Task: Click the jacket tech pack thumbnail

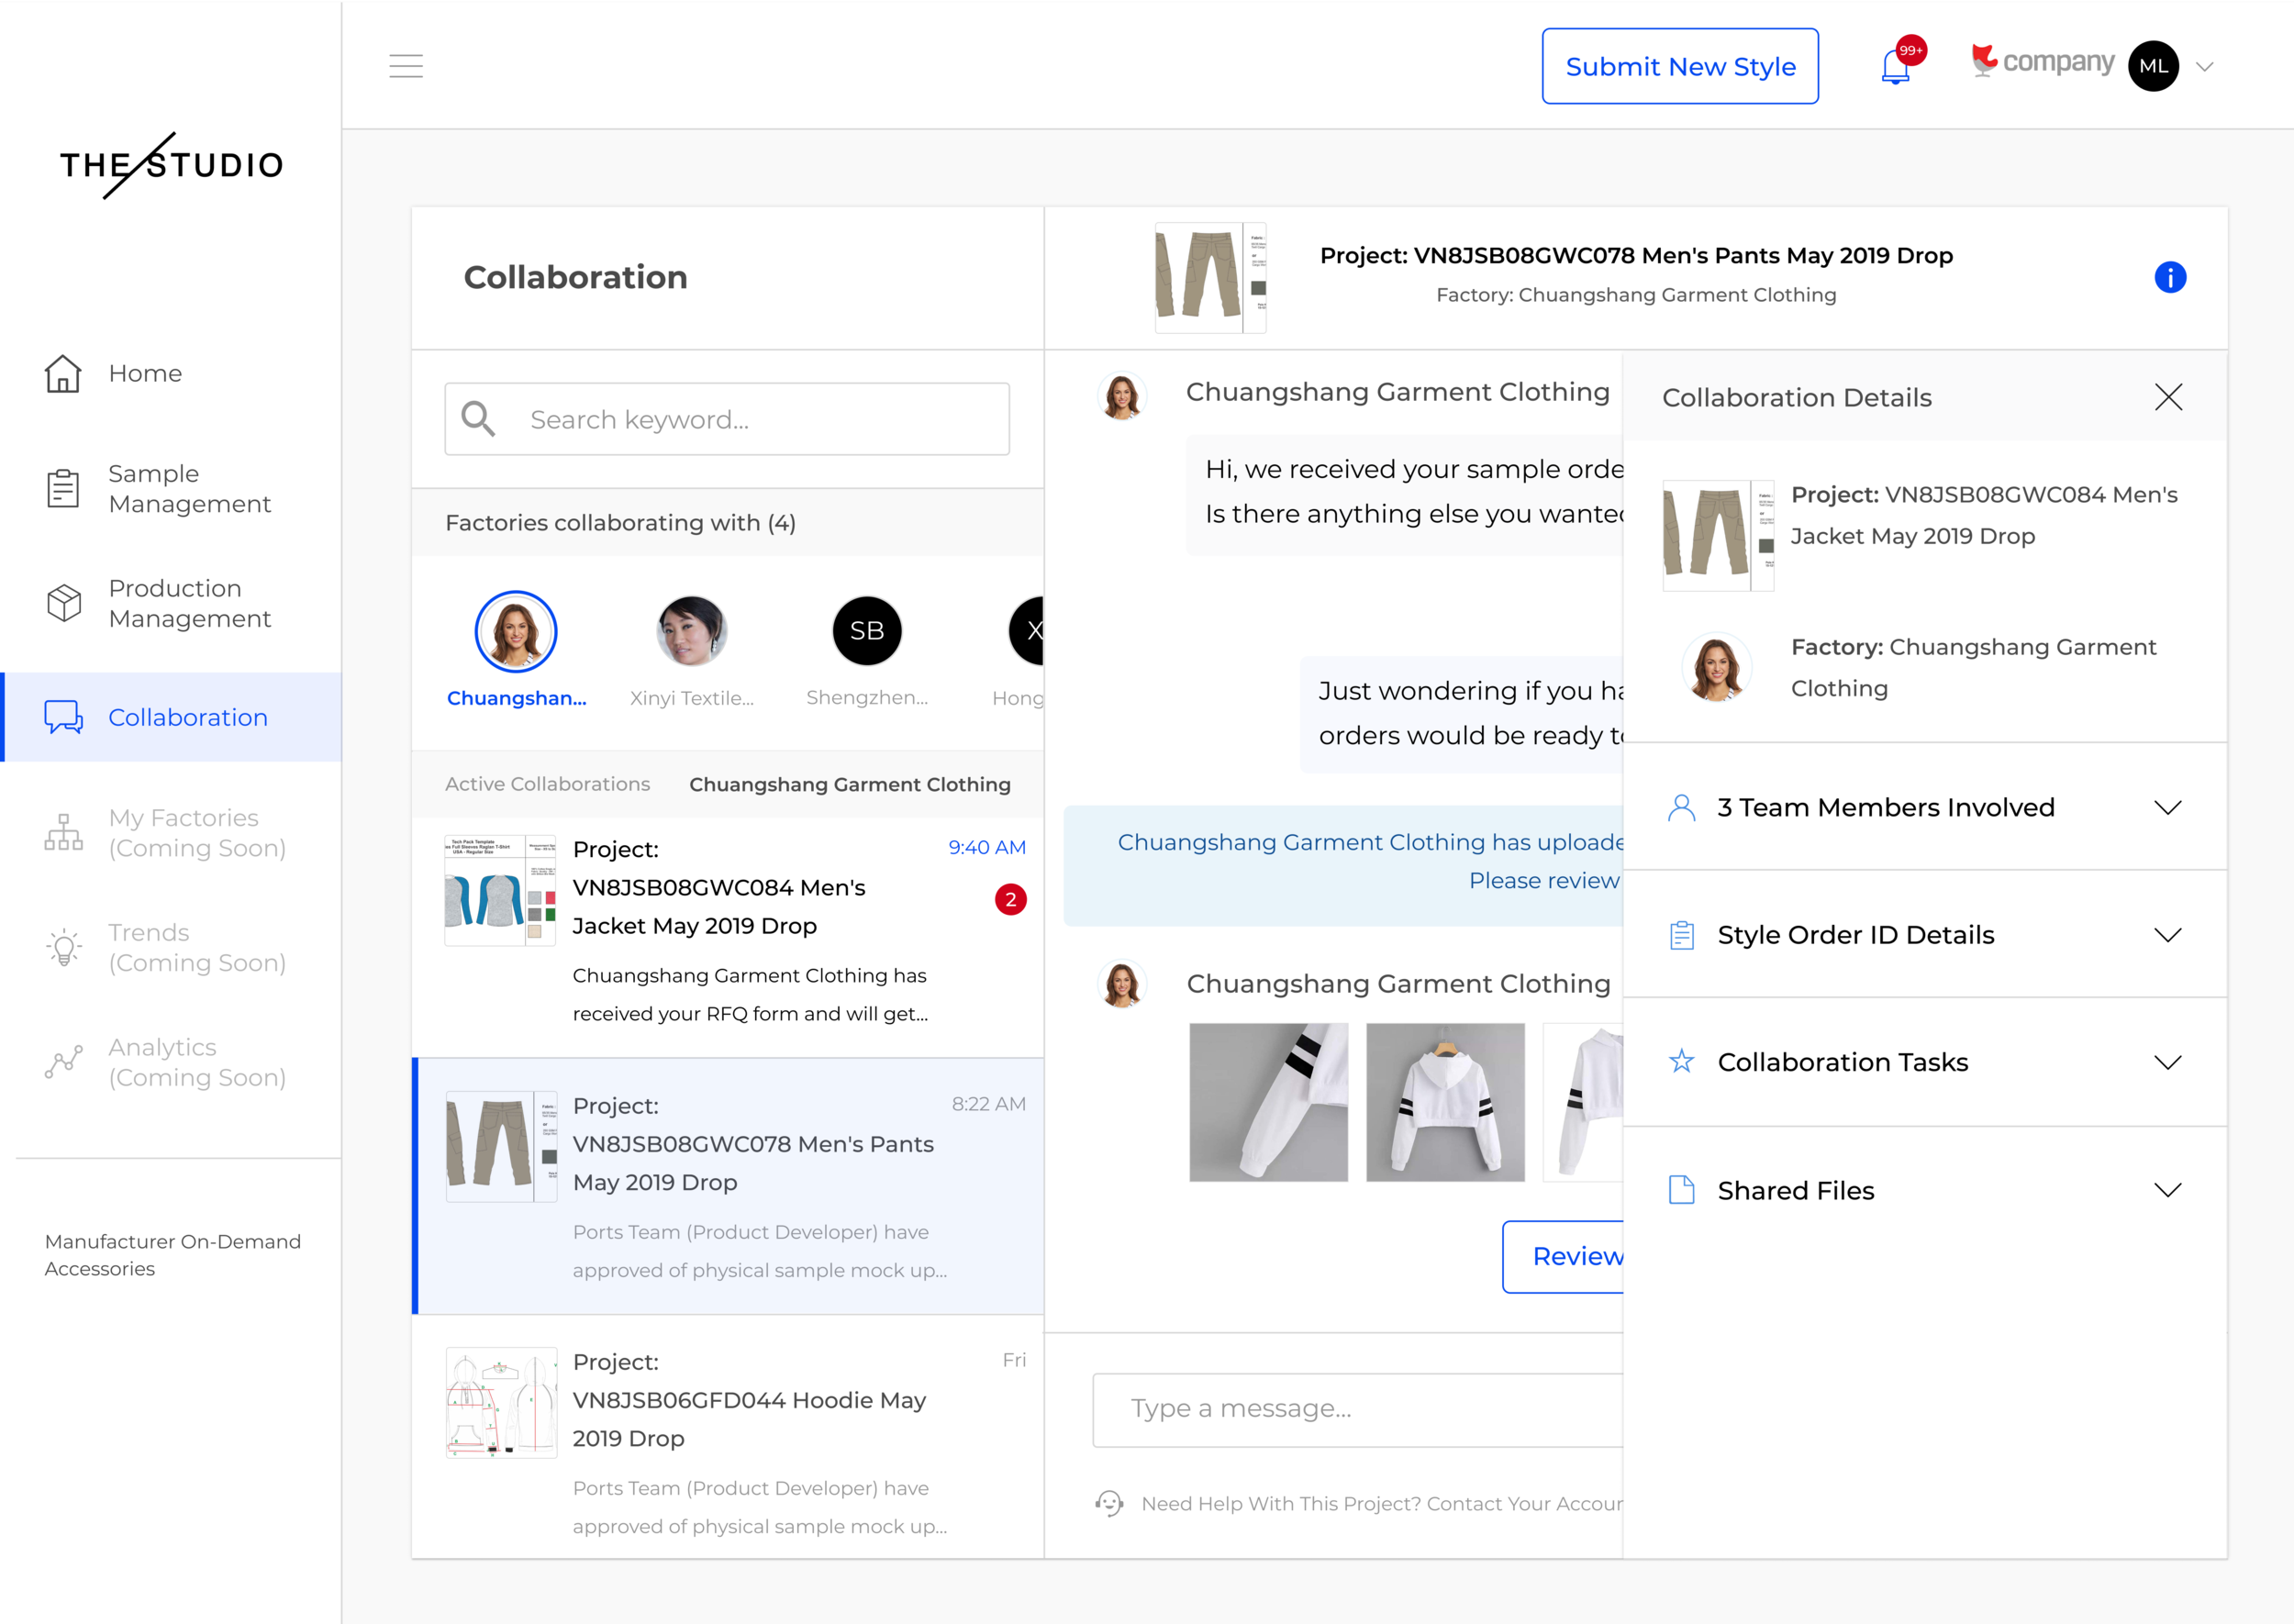Action: coord(500,890)
